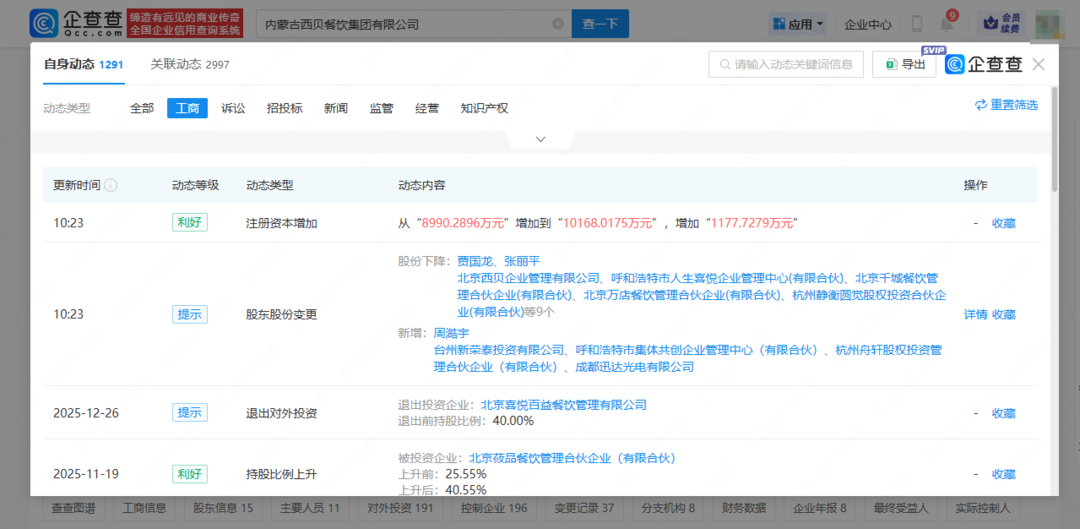
Task: Expand more filters with the chevron arrow
Action: click(x=540, y=139)
